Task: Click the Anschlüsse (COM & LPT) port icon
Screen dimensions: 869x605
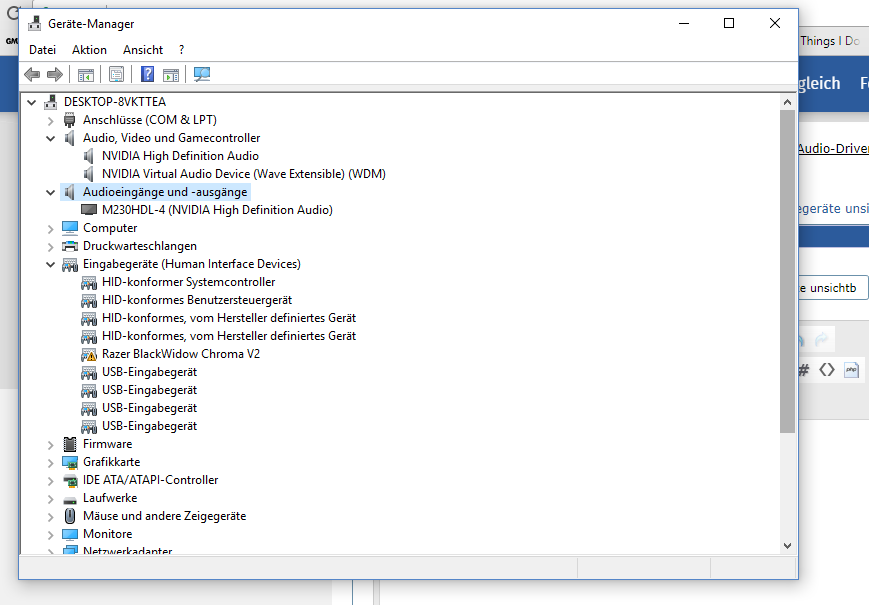Action: pyautogui.click(x=69, y=120)
